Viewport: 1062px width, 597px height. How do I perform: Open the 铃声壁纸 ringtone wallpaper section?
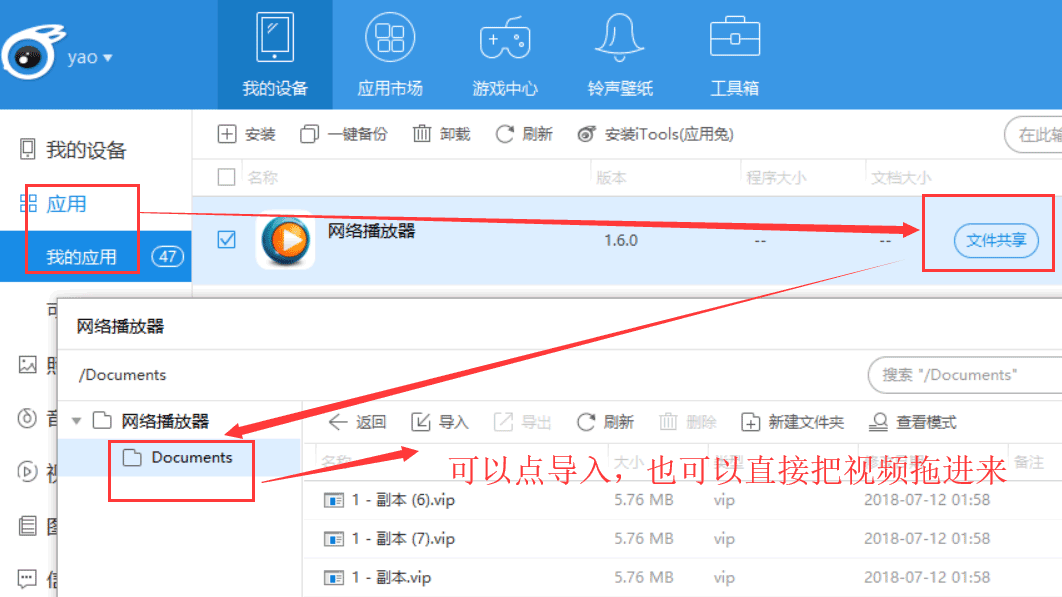(620, 55)
